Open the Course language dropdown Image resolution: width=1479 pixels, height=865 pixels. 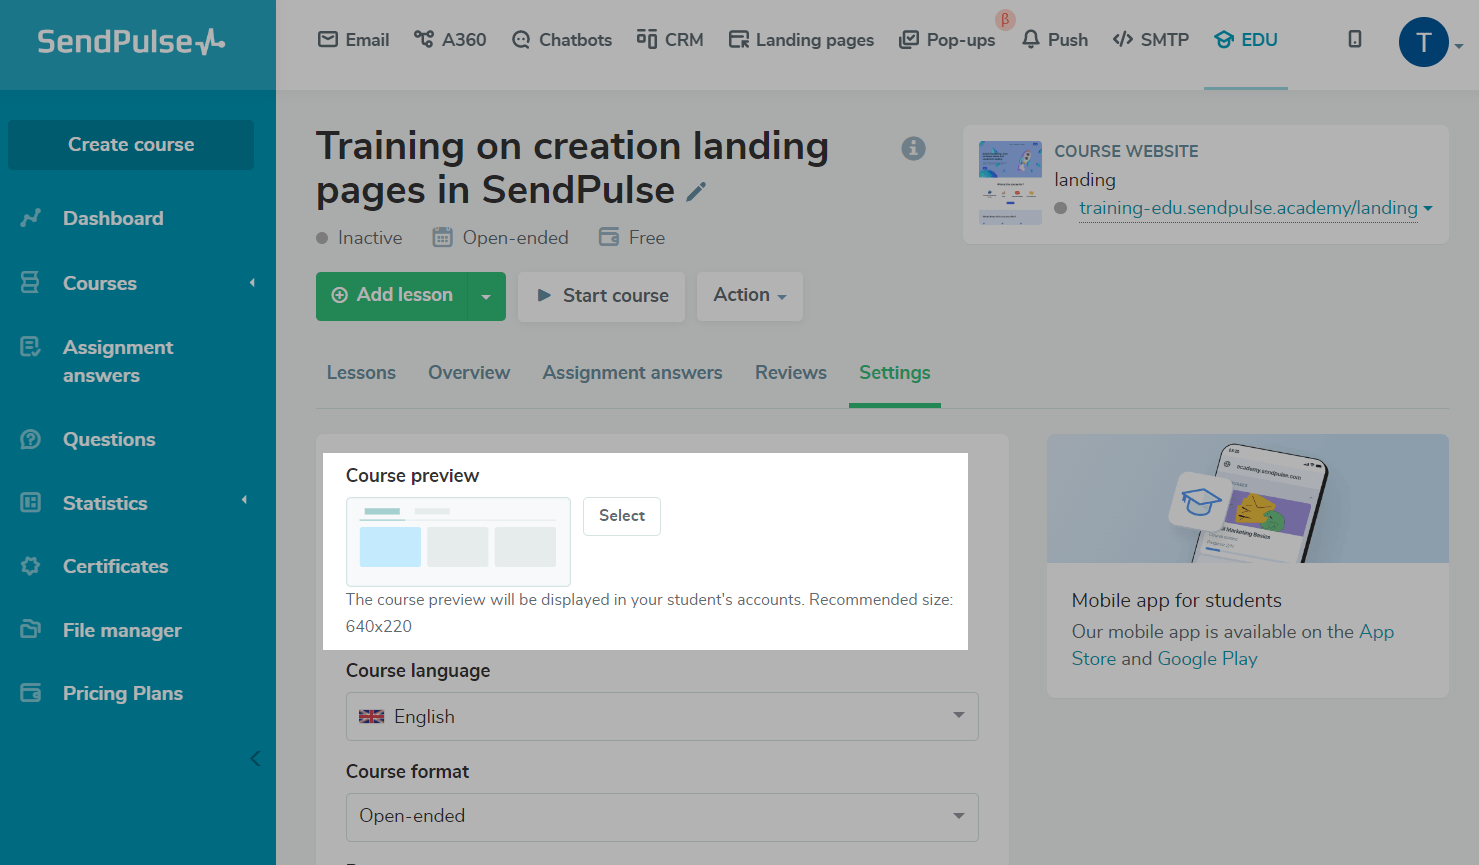[661, 717]
